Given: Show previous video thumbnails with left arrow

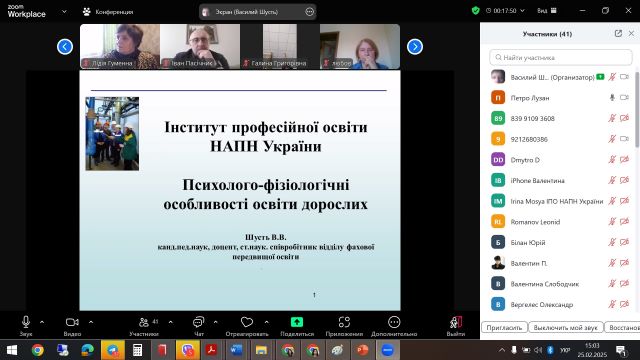Looking at the screenshot, I should click(65, 47).
